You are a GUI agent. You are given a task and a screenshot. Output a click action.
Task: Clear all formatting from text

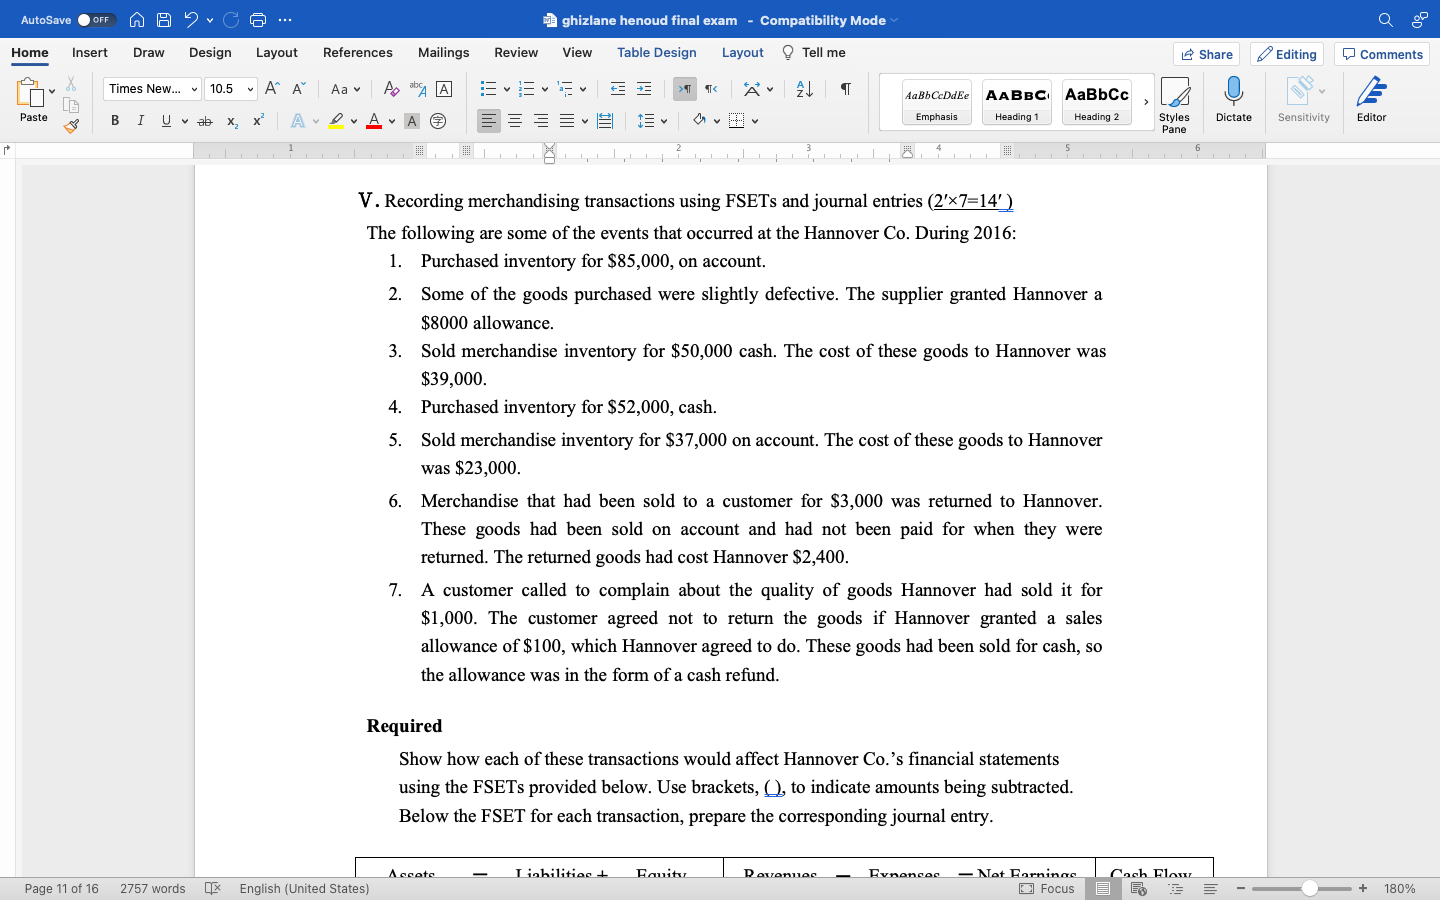coord(391,89)
